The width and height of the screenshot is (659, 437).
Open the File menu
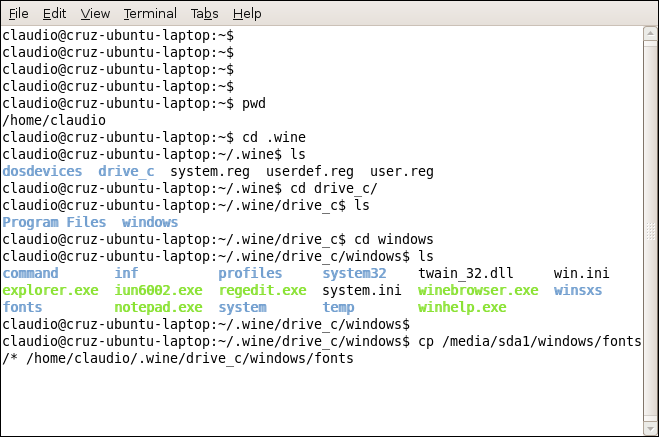click(x=18, y=14)
